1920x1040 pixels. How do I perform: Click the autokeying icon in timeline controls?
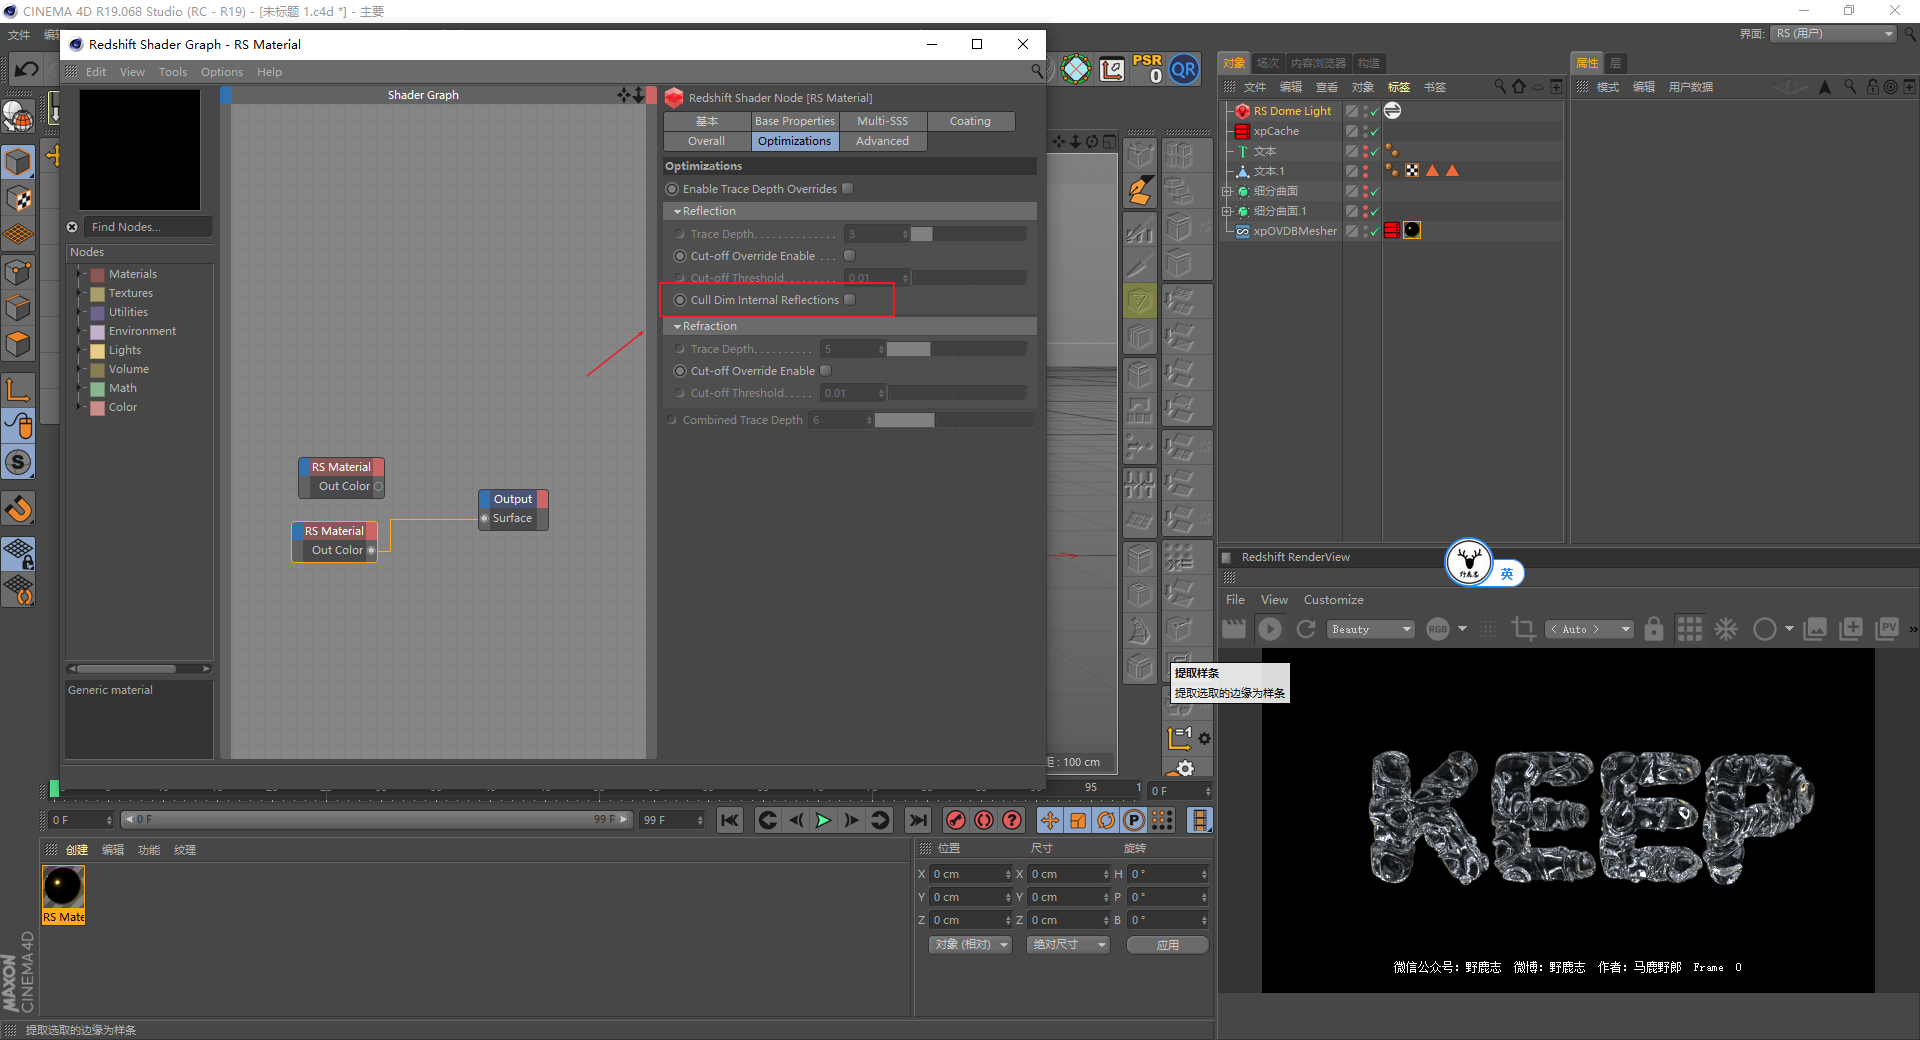click(984, 820)
